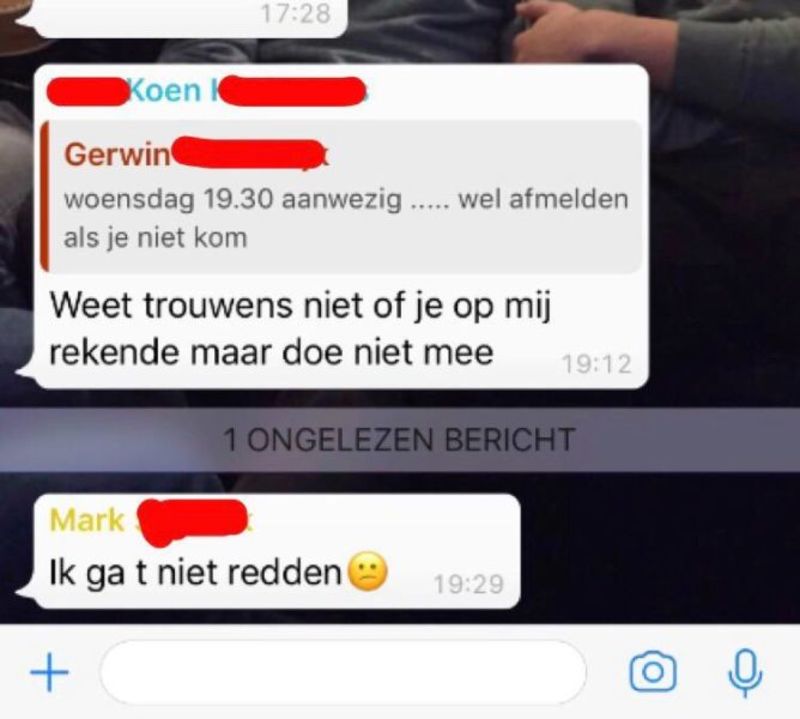
Task: Start a voice message with microphone icon
Action: [x=745, y=672]
